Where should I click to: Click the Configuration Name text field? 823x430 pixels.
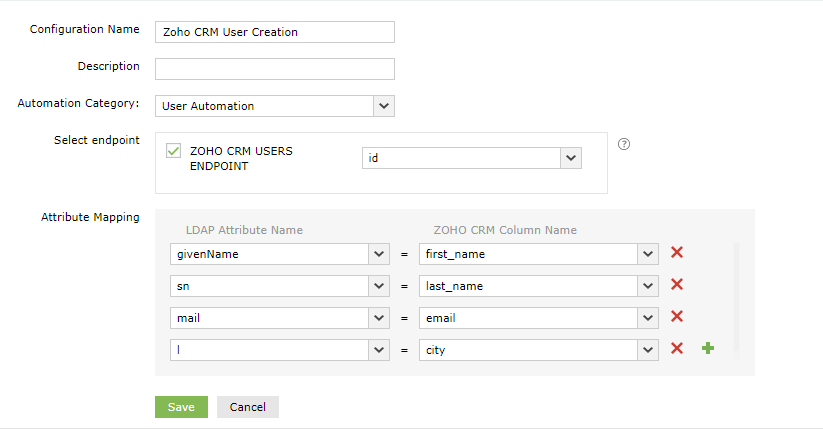tap(275, 32)
